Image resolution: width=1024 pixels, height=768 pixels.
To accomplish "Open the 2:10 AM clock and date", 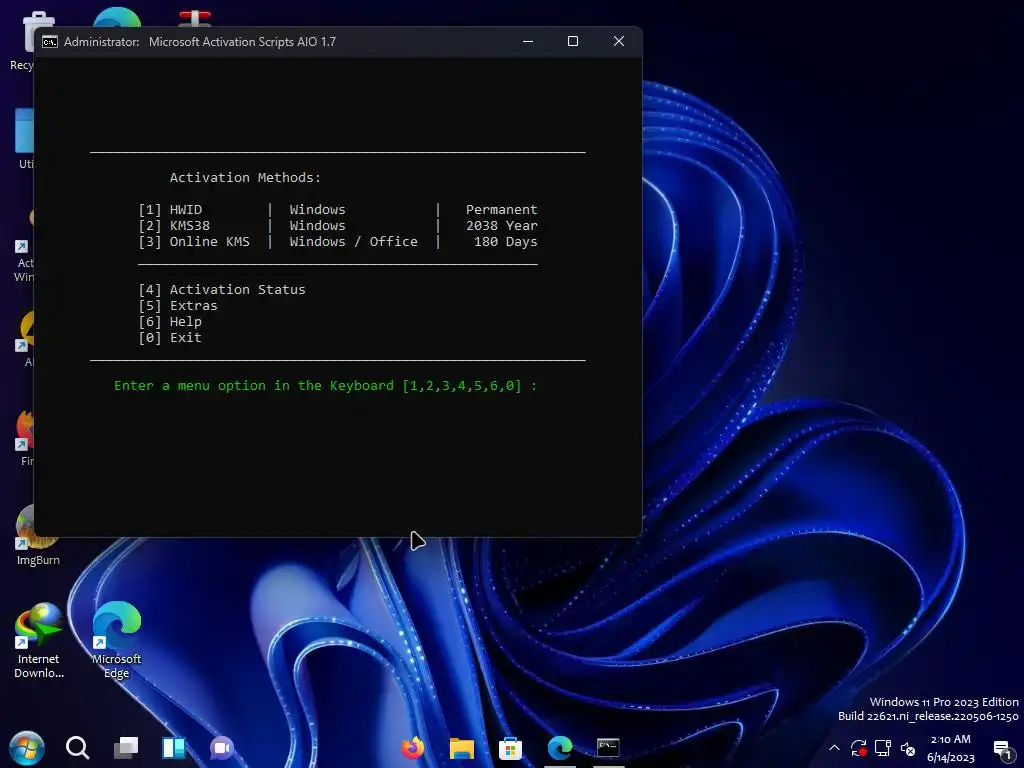I will 951,748.
